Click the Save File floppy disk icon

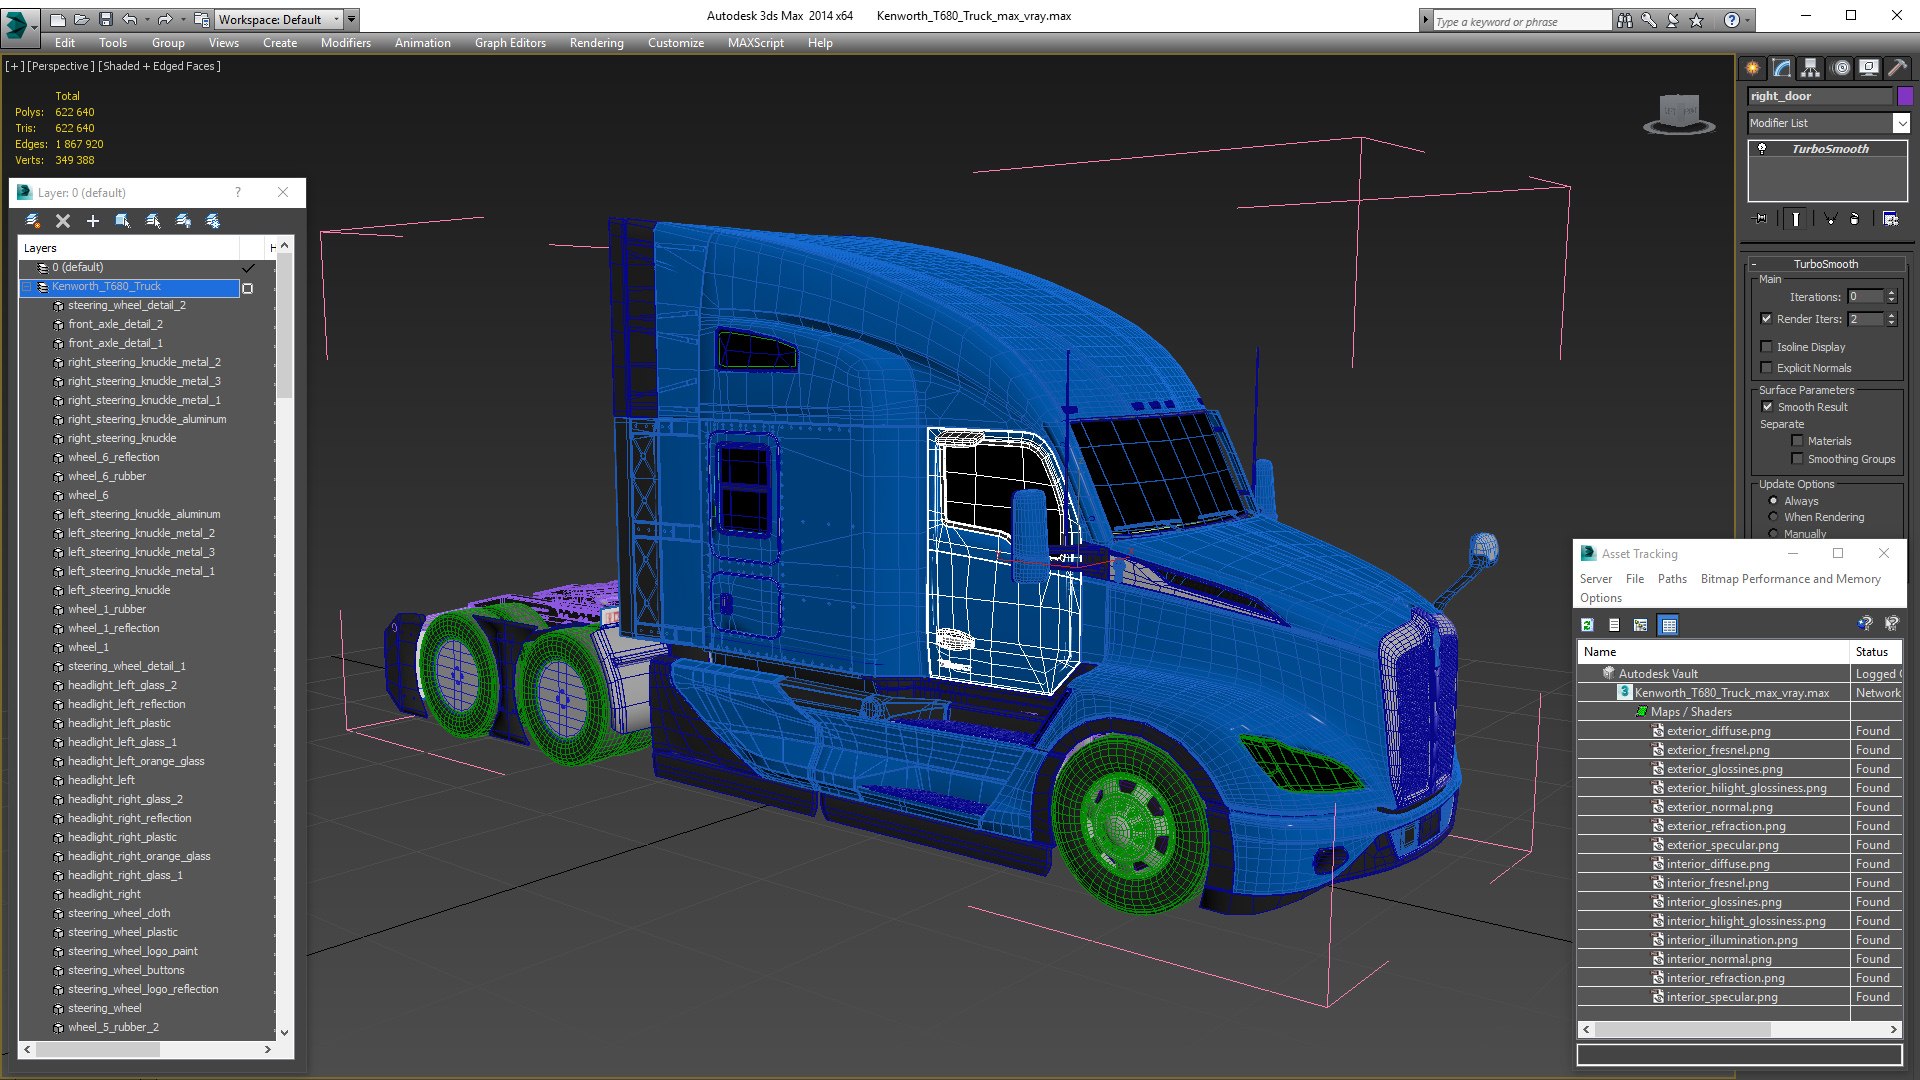tap(105, 19)
